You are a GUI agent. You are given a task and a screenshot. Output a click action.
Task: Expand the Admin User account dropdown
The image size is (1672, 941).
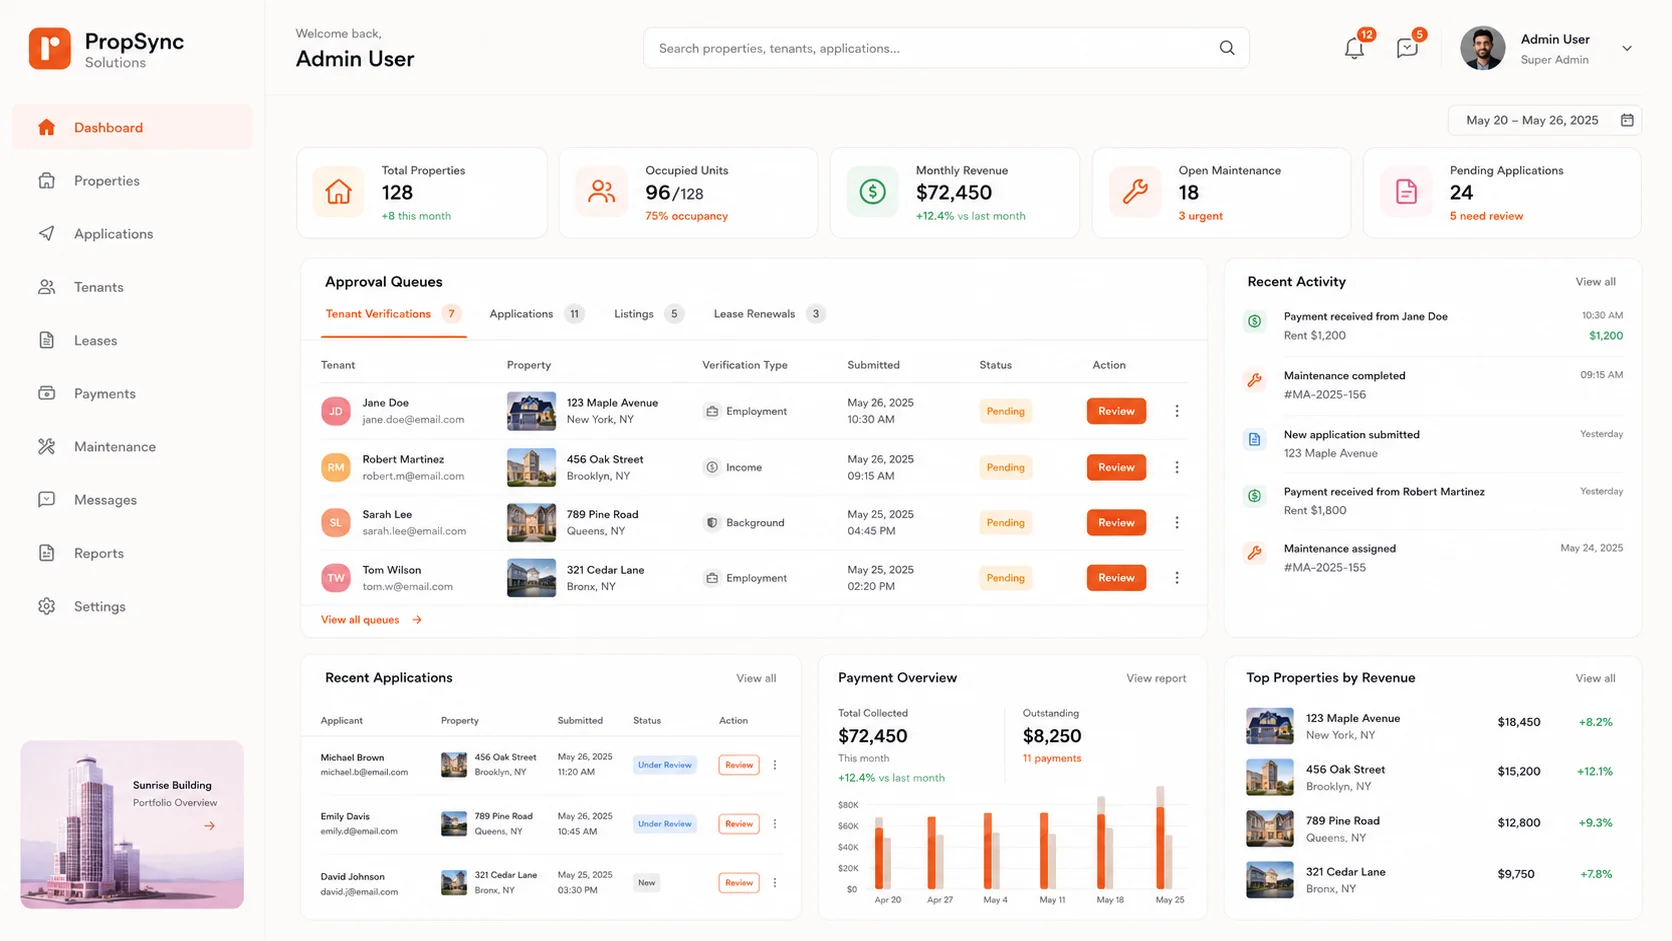coord(1627,48)
